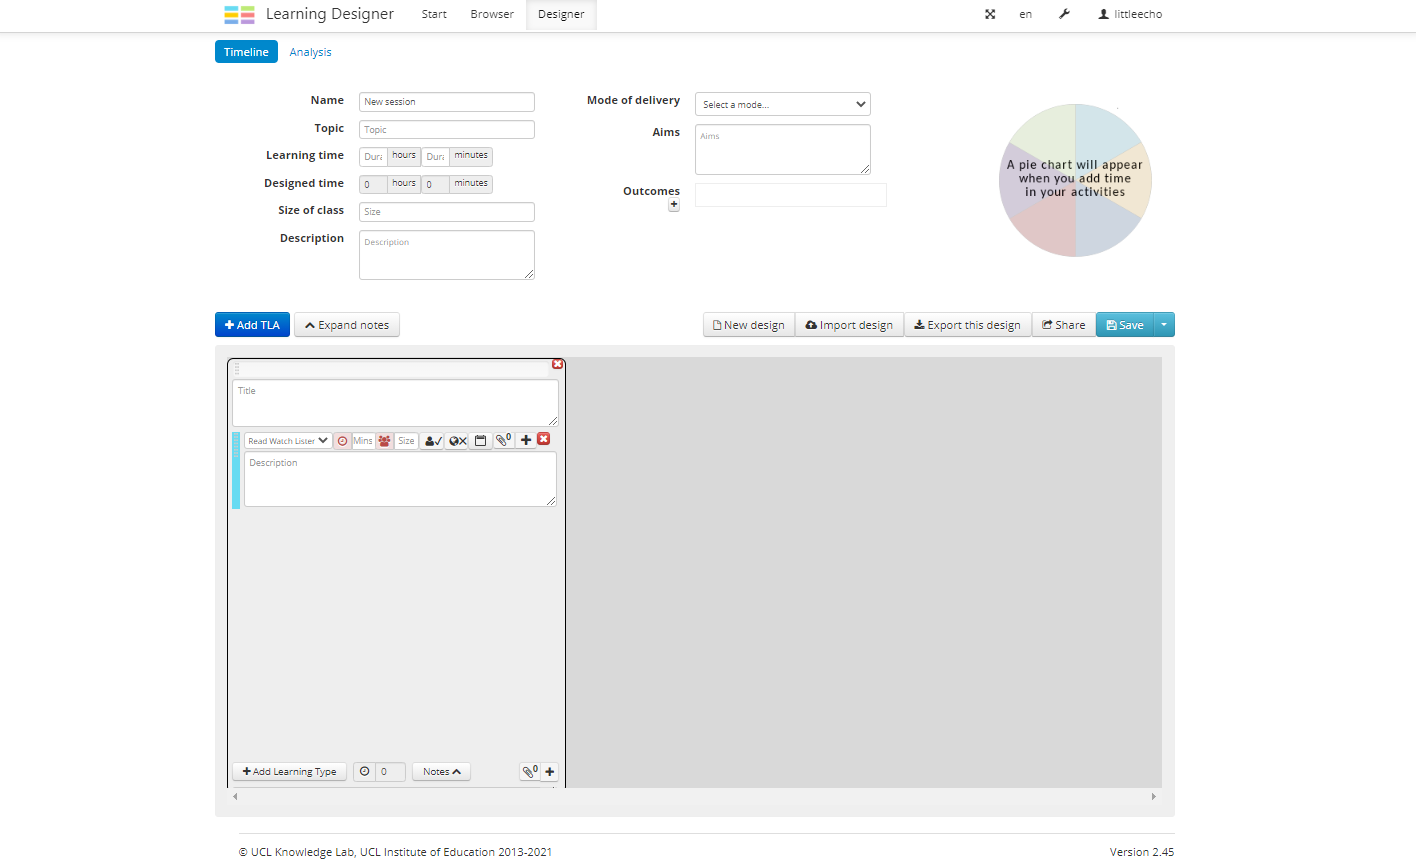Go to the Start page

[x=434, y=14]
